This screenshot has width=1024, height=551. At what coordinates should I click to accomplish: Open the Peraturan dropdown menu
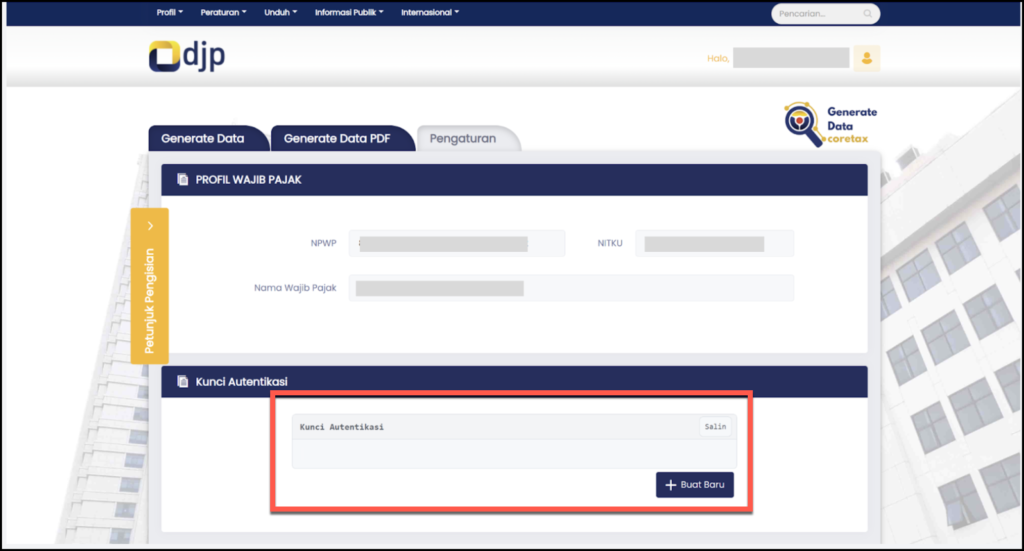223,13
